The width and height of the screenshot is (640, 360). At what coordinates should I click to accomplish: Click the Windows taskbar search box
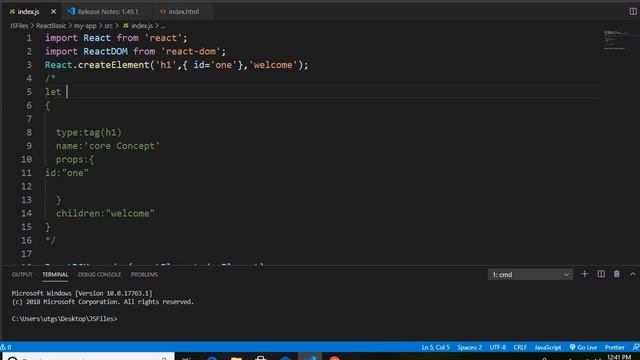click(89, 357)
